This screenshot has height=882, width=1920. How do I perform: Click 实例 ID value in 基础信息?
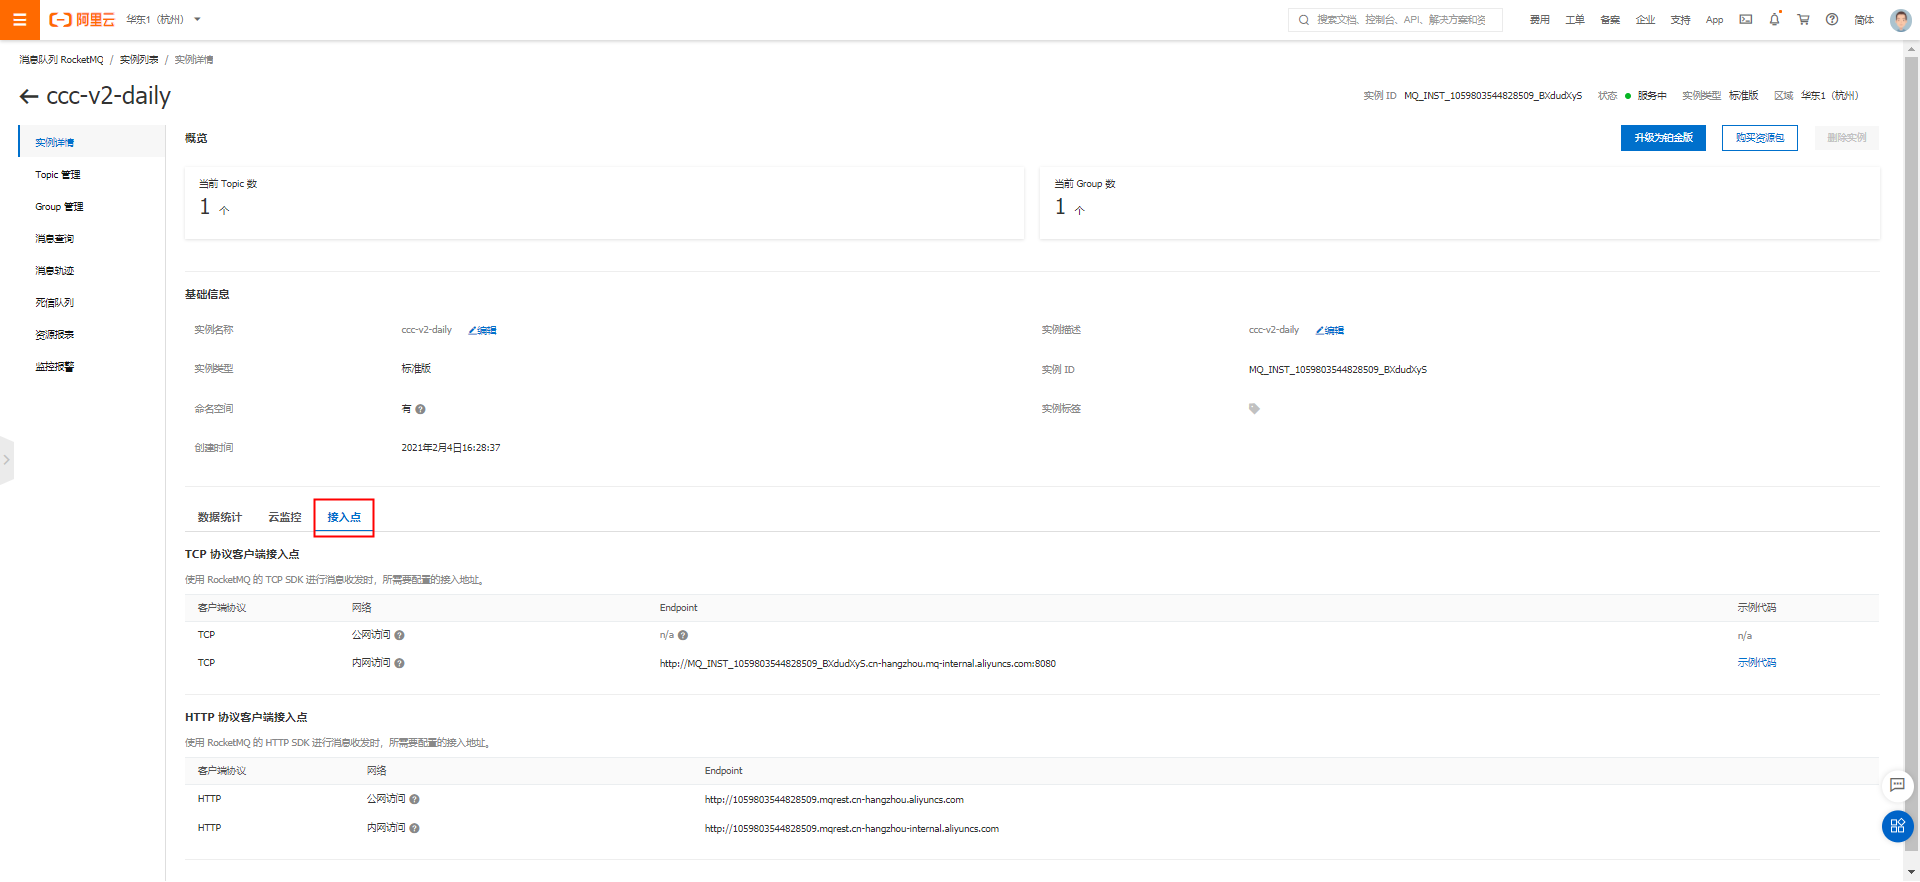pos(1337,370)
